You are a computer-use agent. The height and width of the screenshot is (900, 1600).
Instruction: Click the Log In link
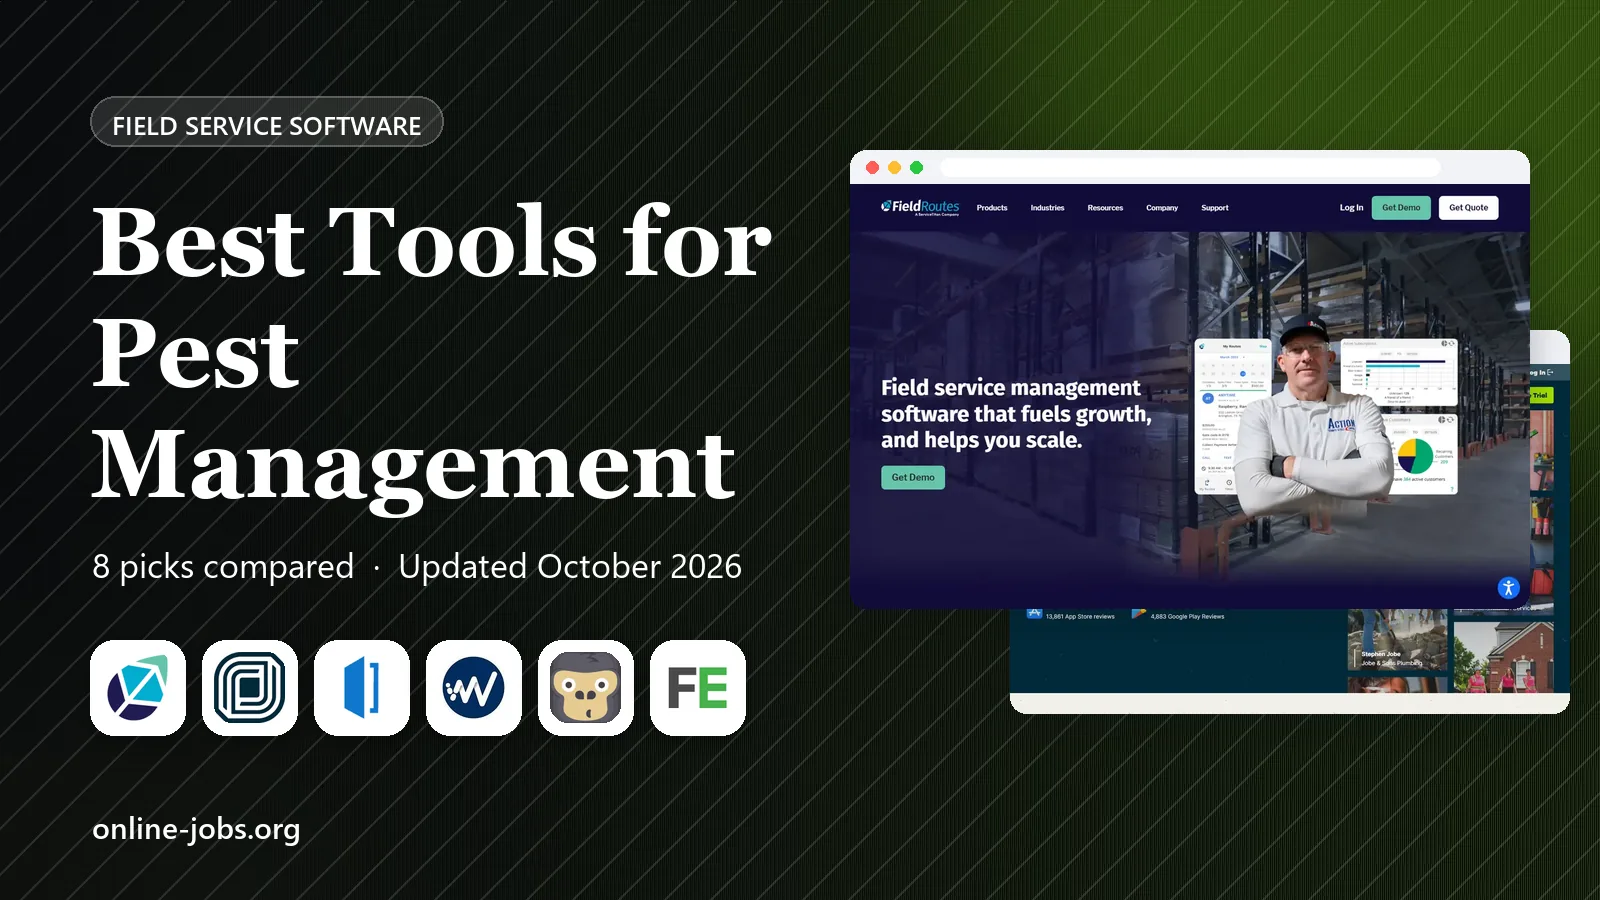[1351, 208]
